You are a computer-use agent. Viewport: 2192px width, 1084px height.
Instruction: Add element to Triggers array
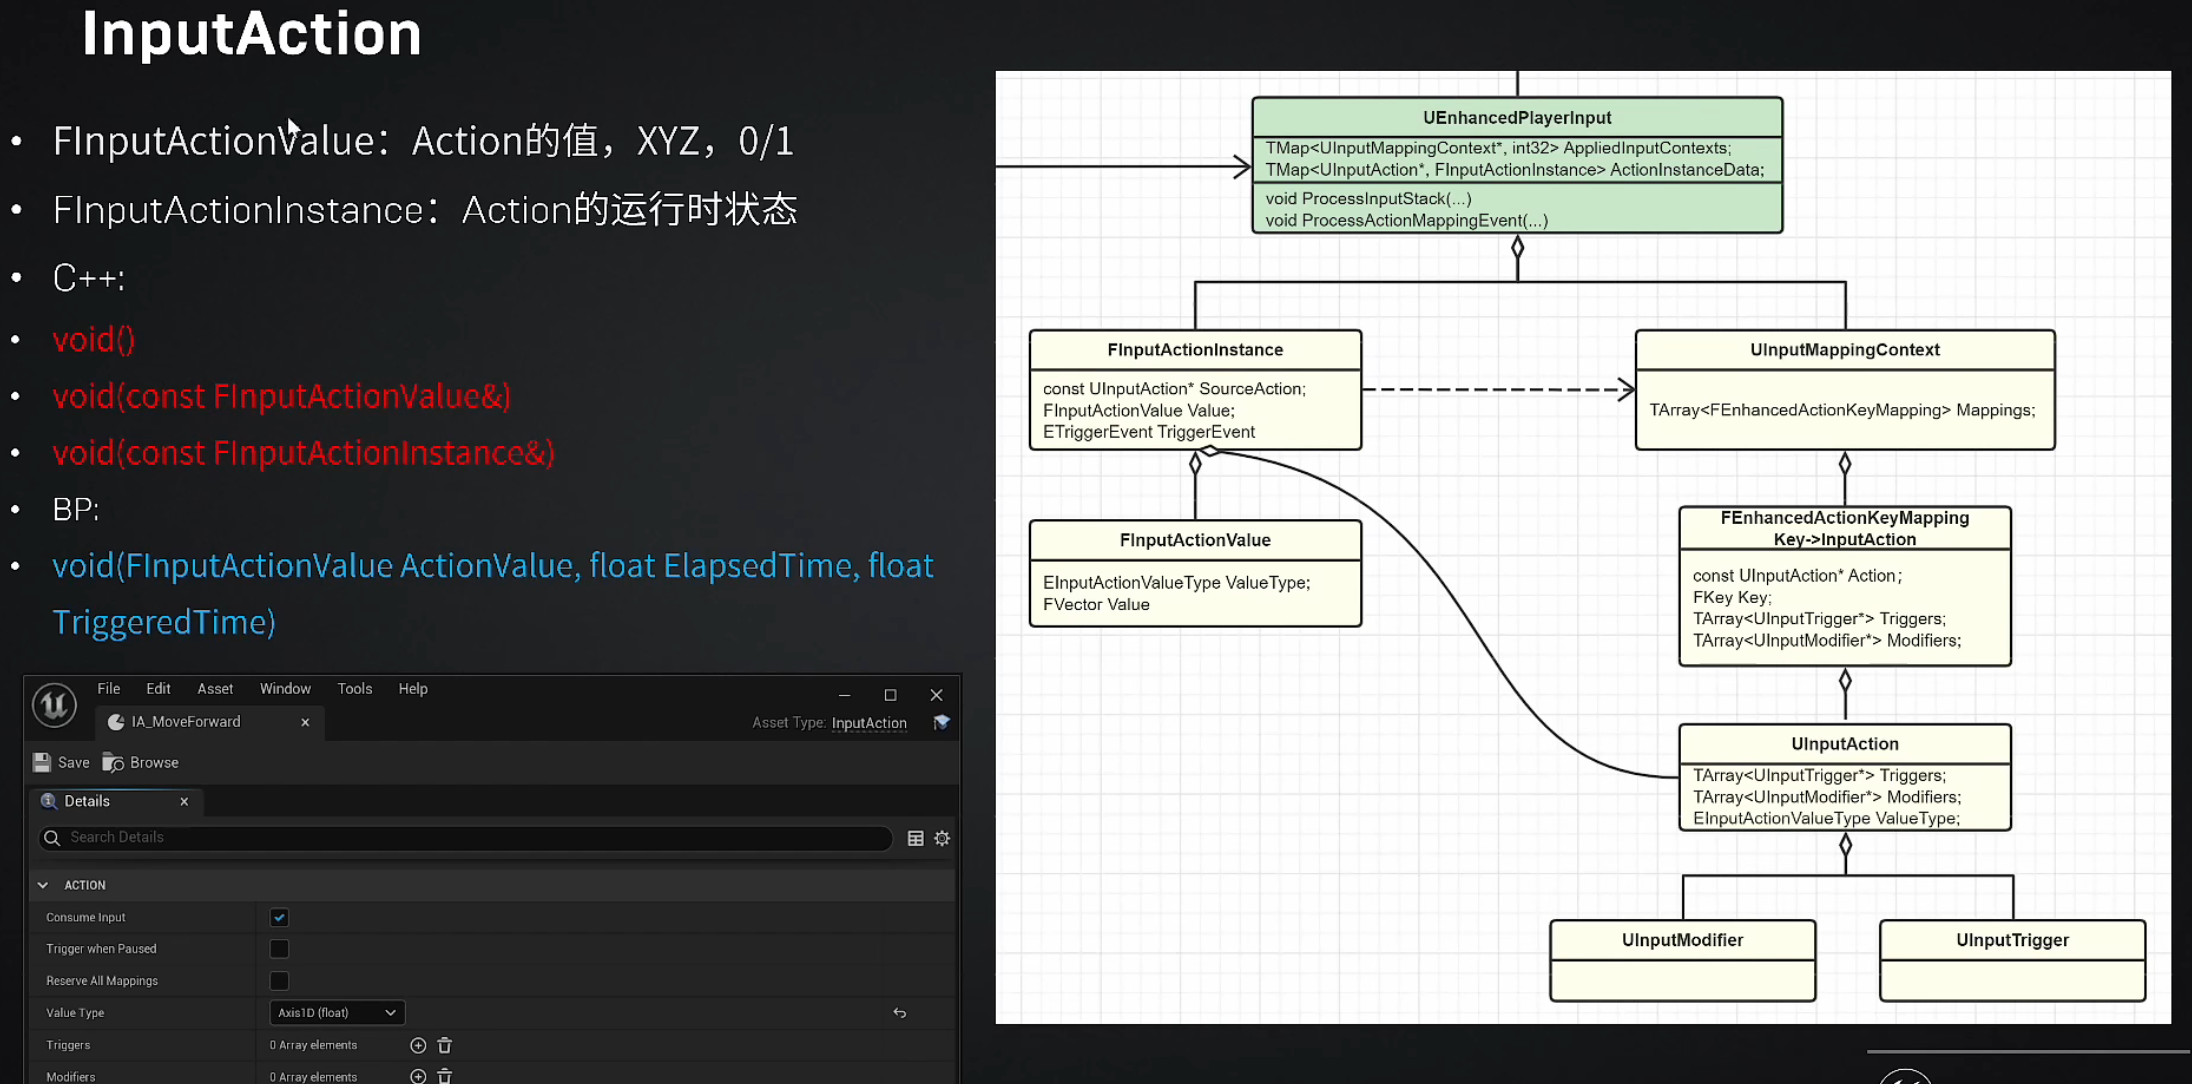pos(418,1045)
